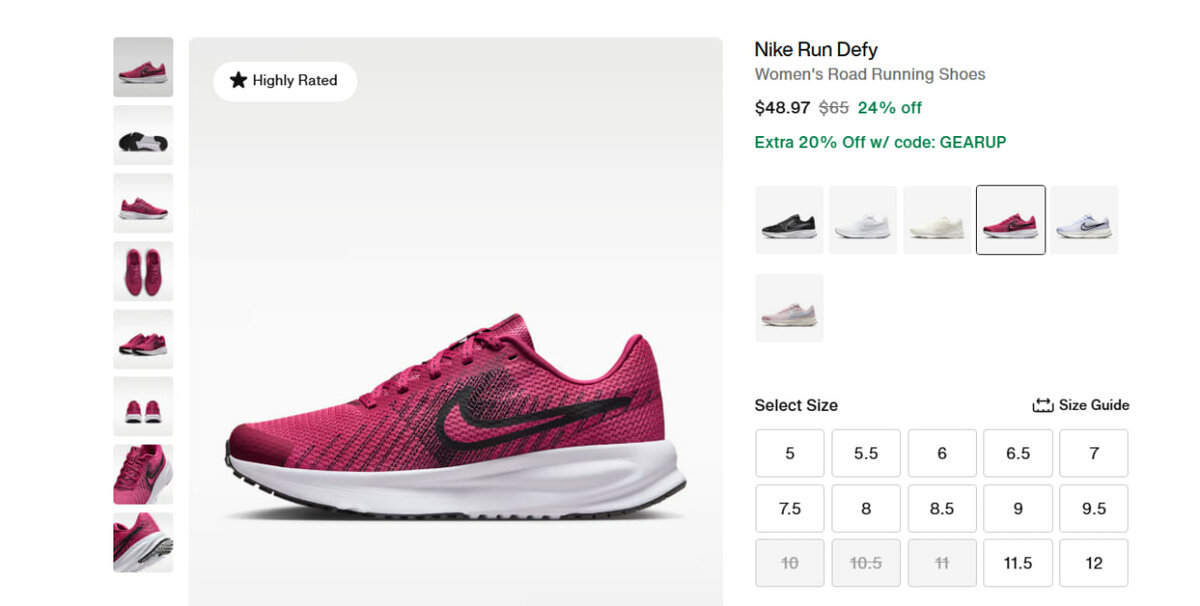Select size 11.5 button
Image resolution: width=1200 pixels, height=606 pixels.
[1018, 563]
